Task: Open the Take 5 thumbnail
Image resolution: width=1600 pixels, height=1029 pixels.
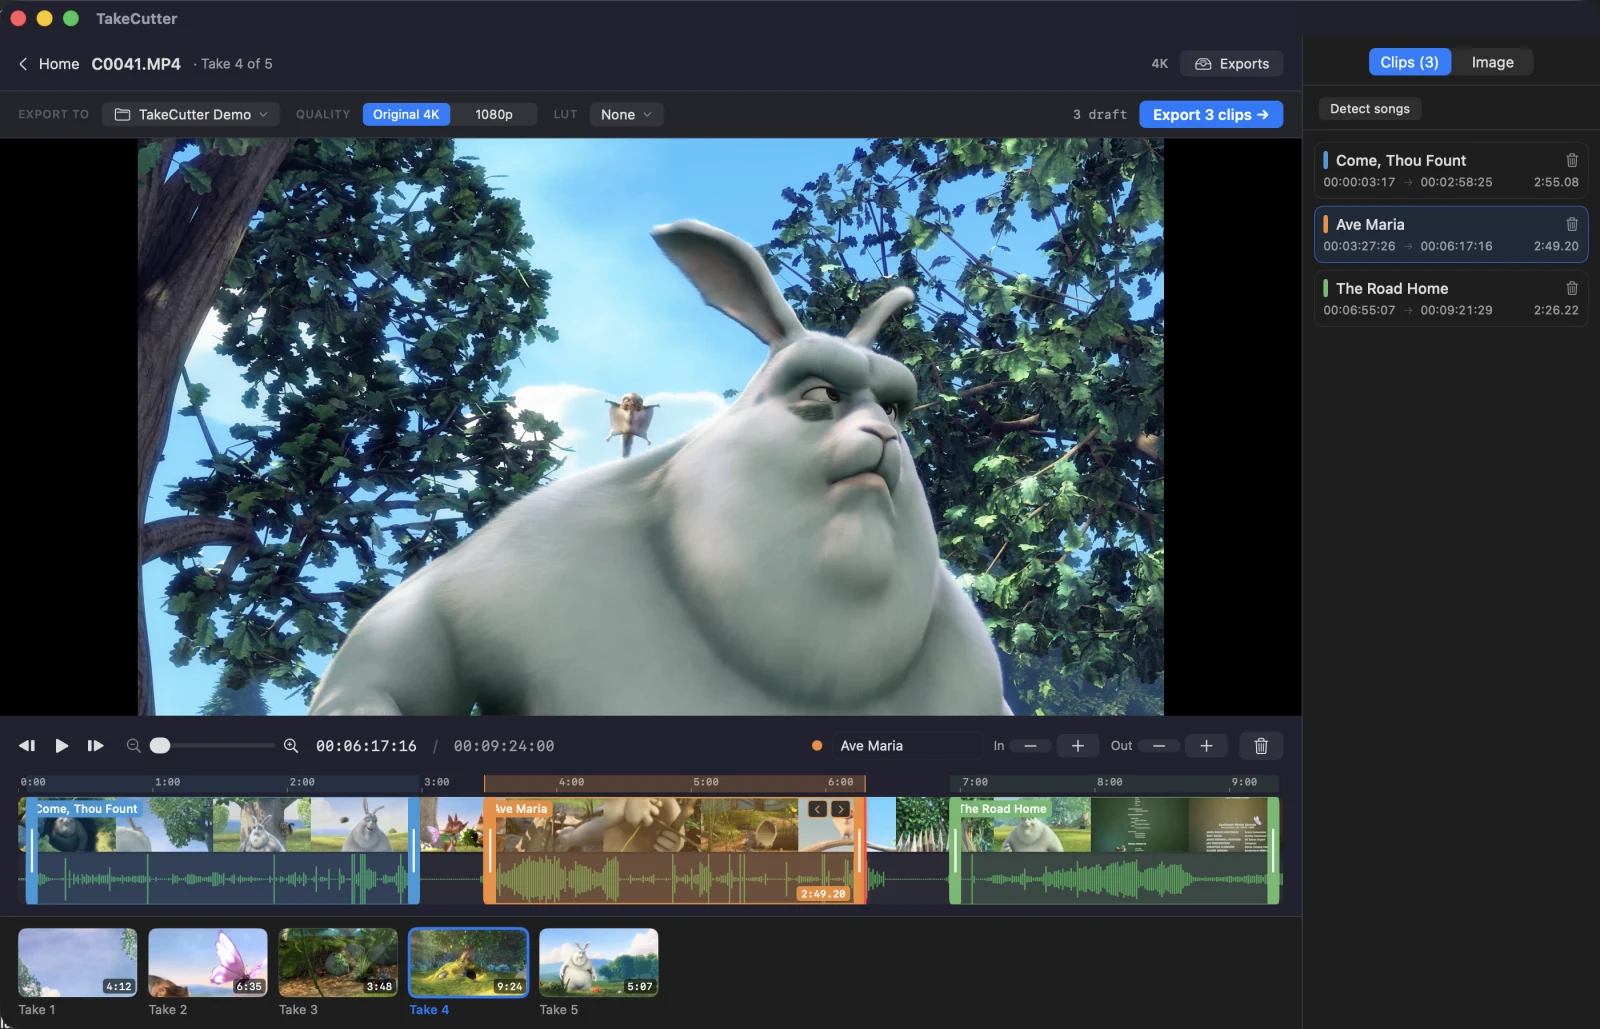Action: pos(599,962)
